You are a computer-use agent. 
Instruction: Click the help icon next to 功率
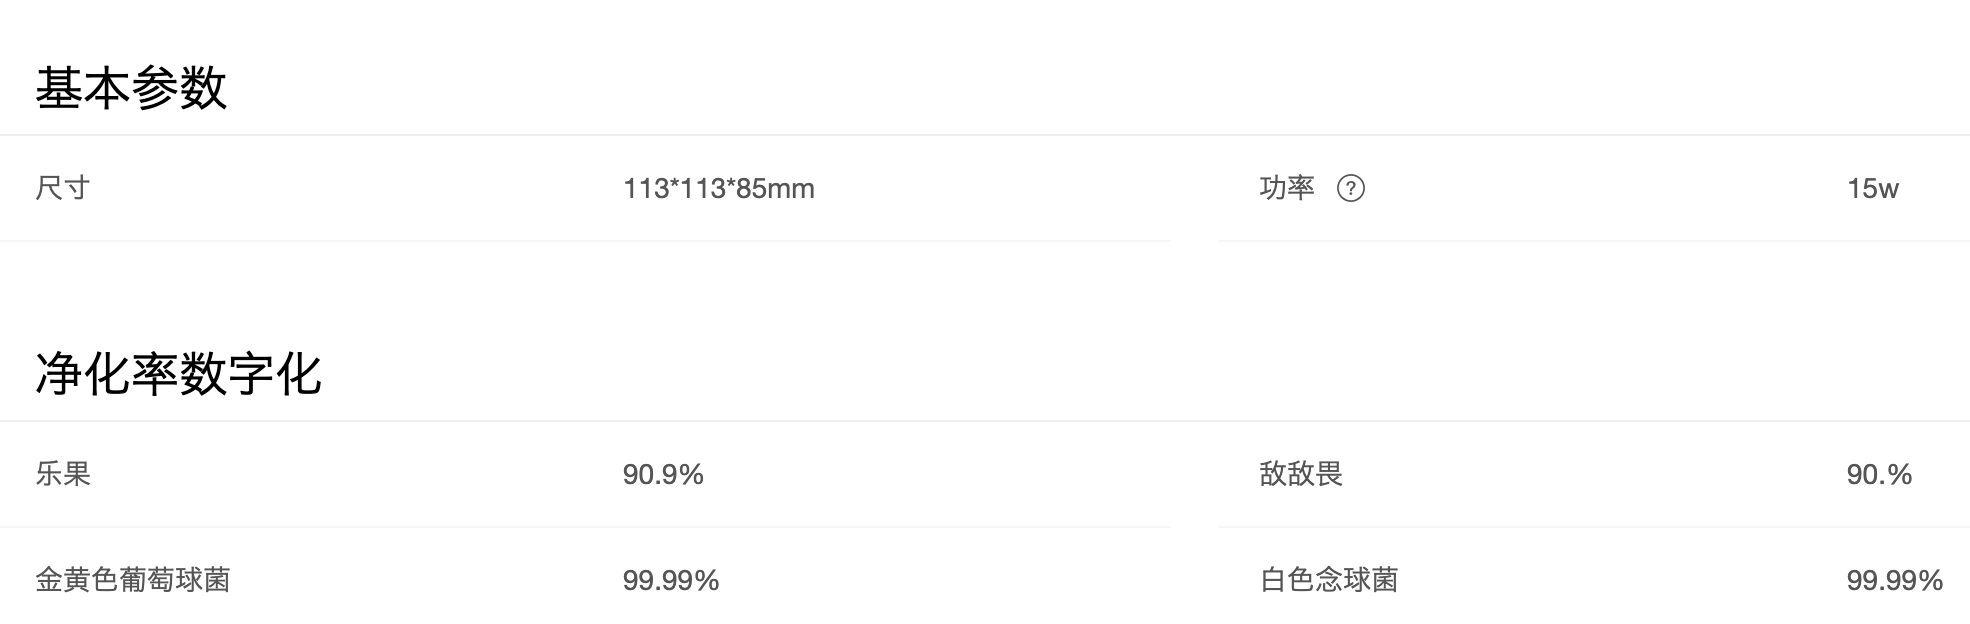pyautogui.click(x=1350, y=188)
